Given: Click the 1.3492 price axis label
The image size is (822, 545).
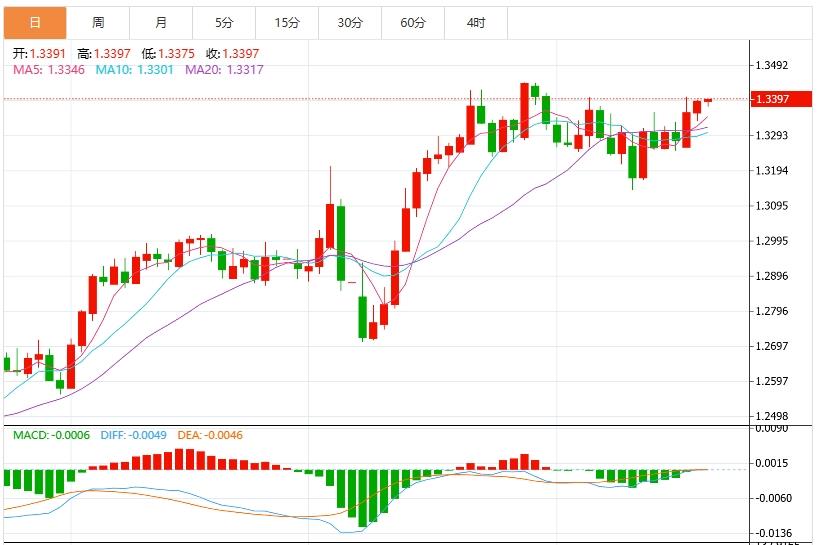Looking at the screenshot, I should point(773,66).
